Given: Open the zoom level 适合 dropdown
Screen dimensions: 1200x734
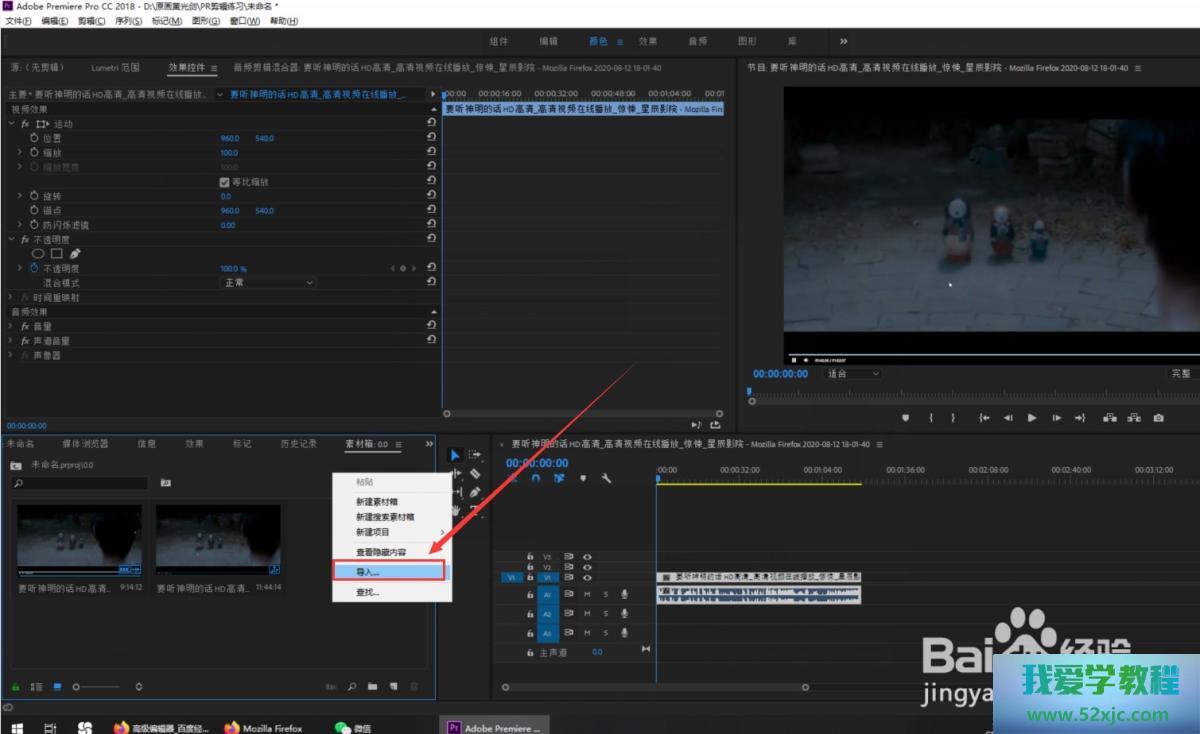Looking at the screenshot, I should point(852,373).
